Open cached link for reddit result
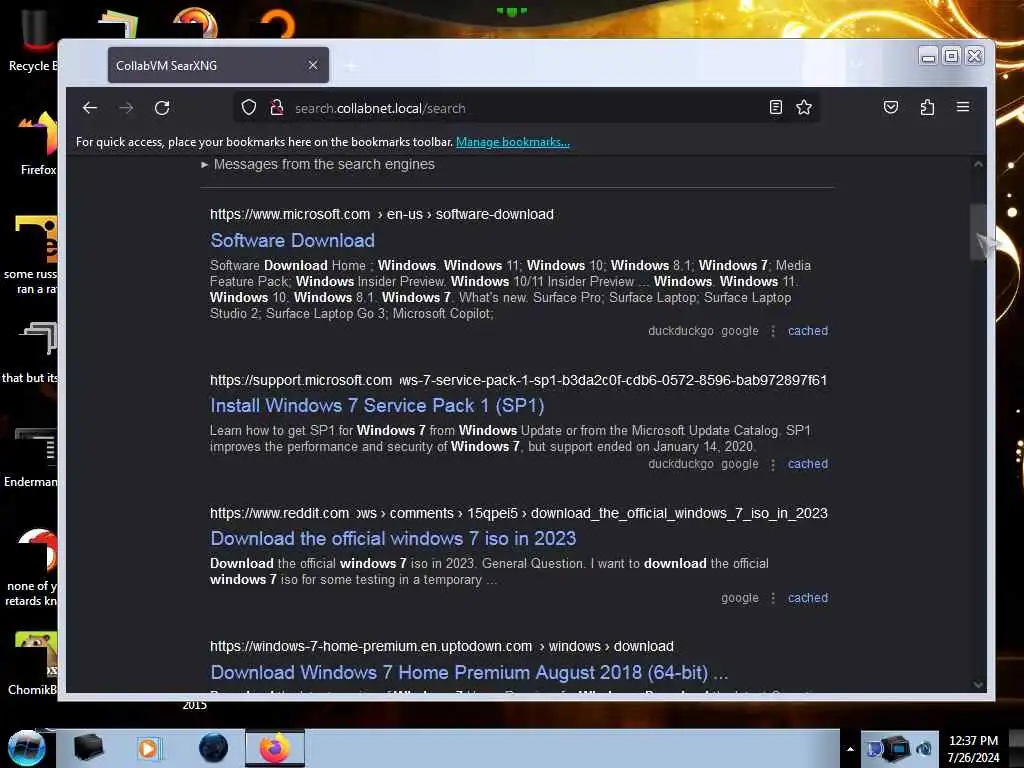The width and height of the screenshot is (1024, 768). (808, 598)
